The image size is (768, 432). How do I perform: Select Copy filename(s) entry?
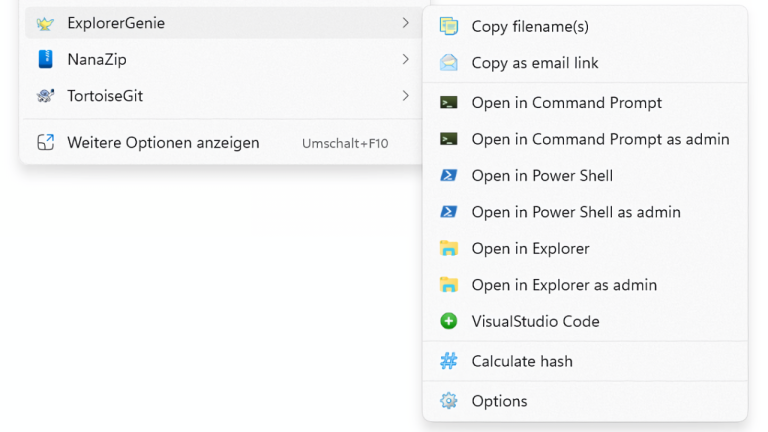[x=585, y=26]
